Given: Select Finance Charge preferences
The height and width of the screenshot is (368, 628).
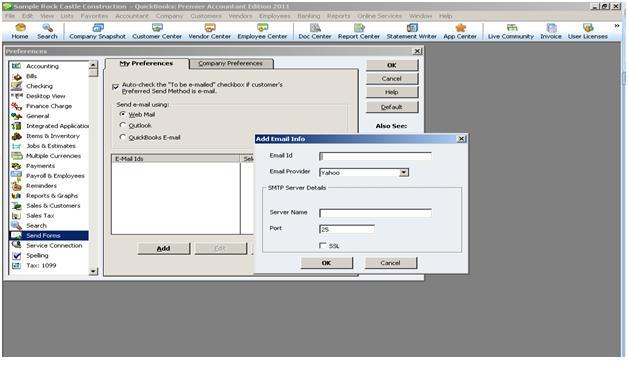Looking at the screenshot, I should tap(48, 106).
